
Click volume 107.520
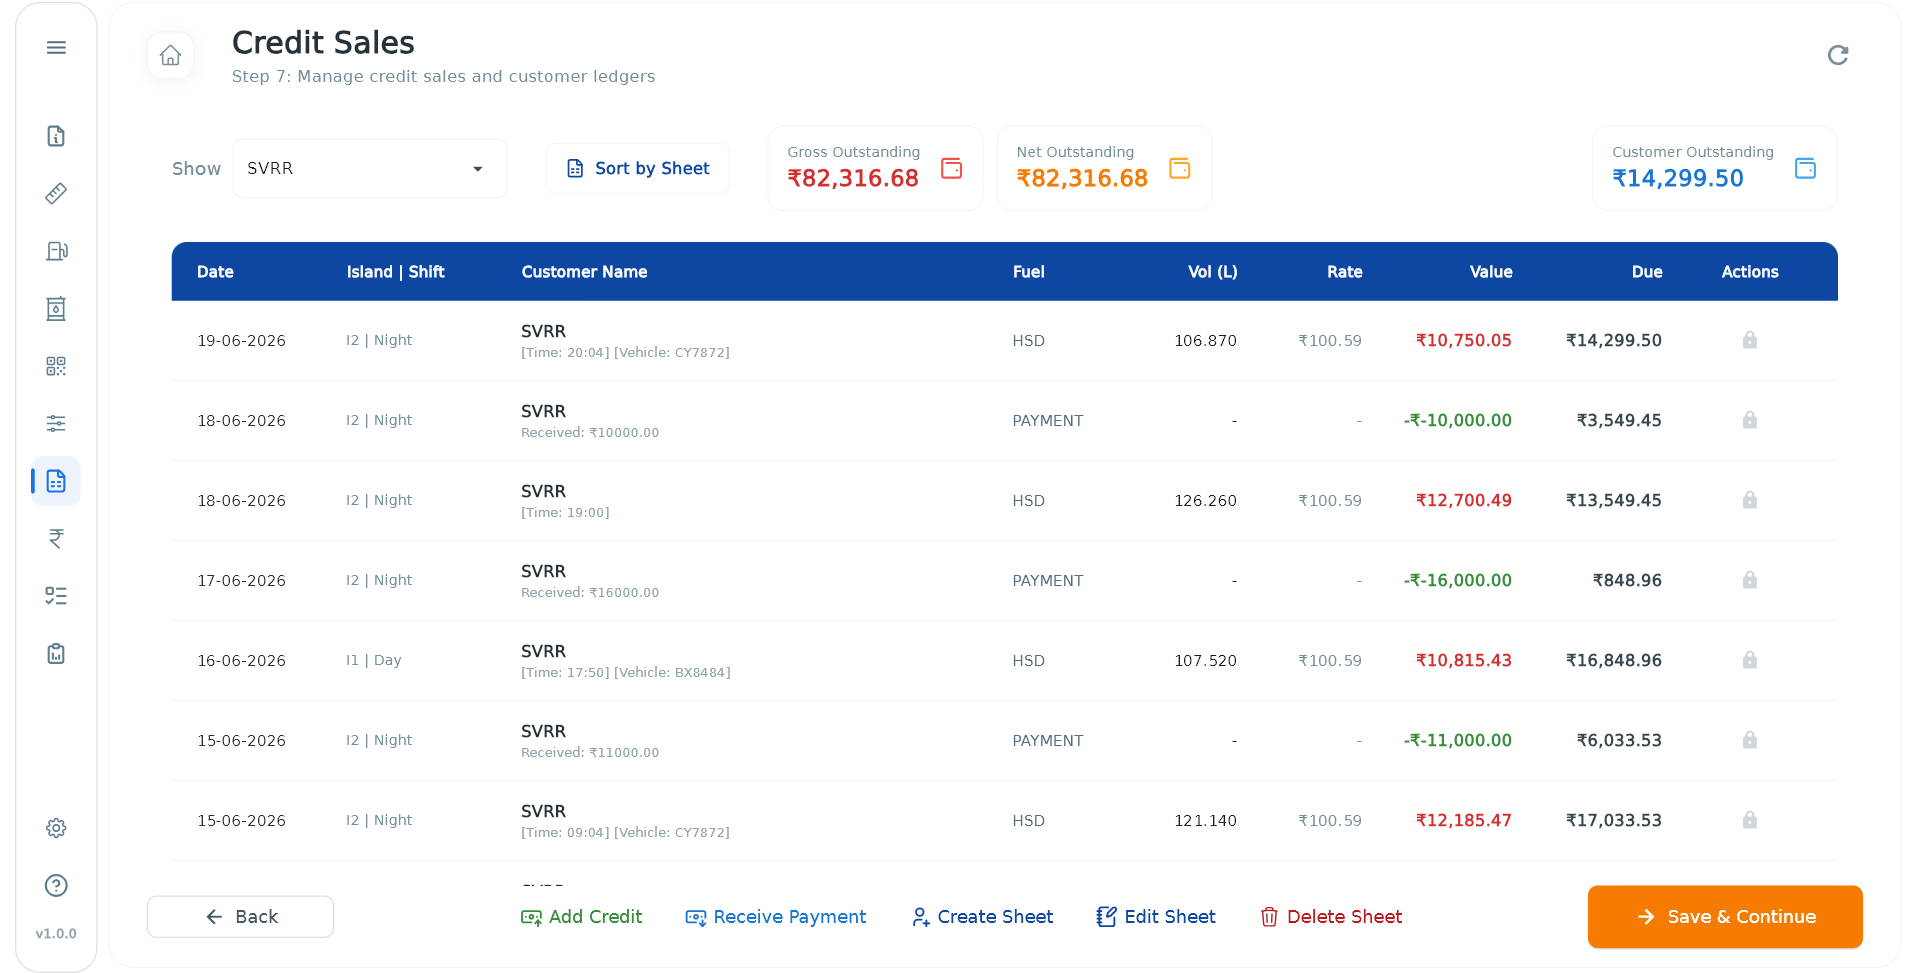tap(1205, 661)
